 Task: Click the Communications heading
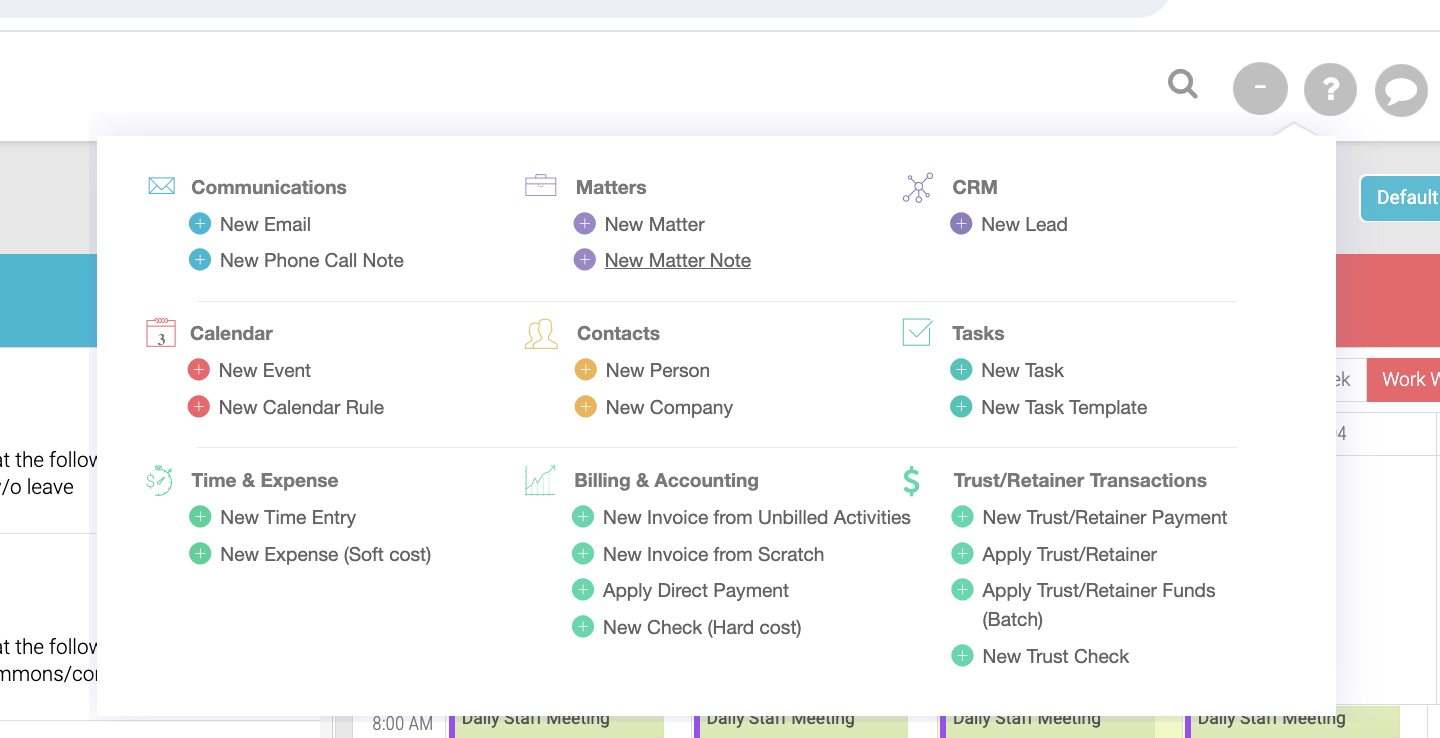click(269, 187)
